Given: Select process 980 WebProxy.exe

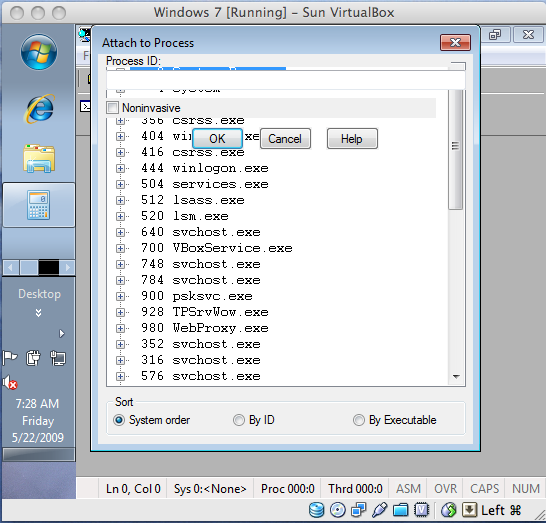Looking at the screenshot, I should click(x=205, y=328).
